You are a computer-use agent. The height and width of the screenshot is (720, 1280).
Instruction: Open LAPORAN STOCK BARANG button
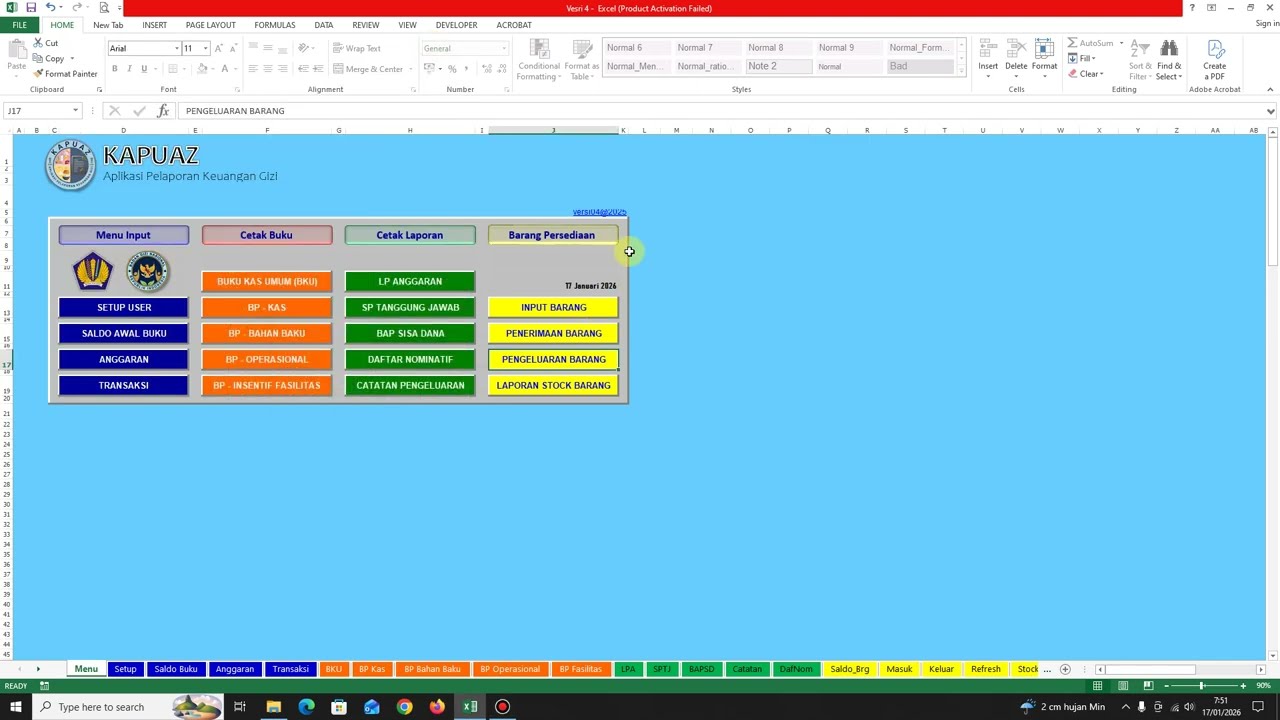pyautogui.click(x=553, y=385)
